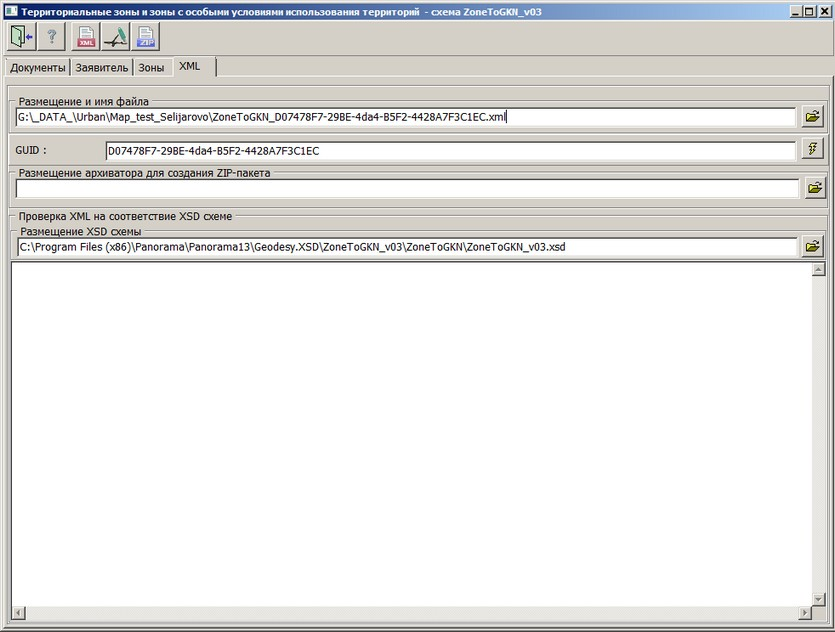
Task: Click the exit door icon in toolbar
Action: tap(20, 37)
